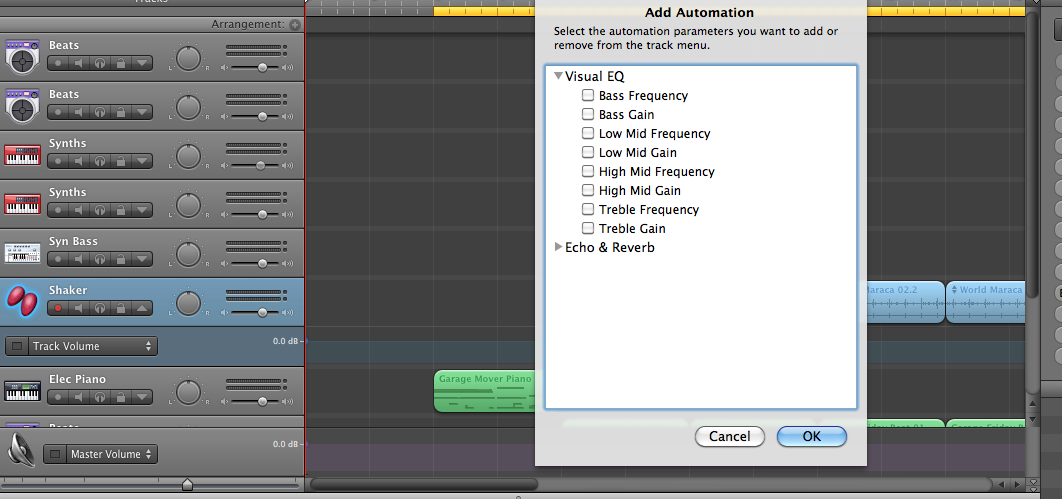Enable High Mid Frequency automation
Viewport: 1062px width, 499px height.
click(588, 171)
